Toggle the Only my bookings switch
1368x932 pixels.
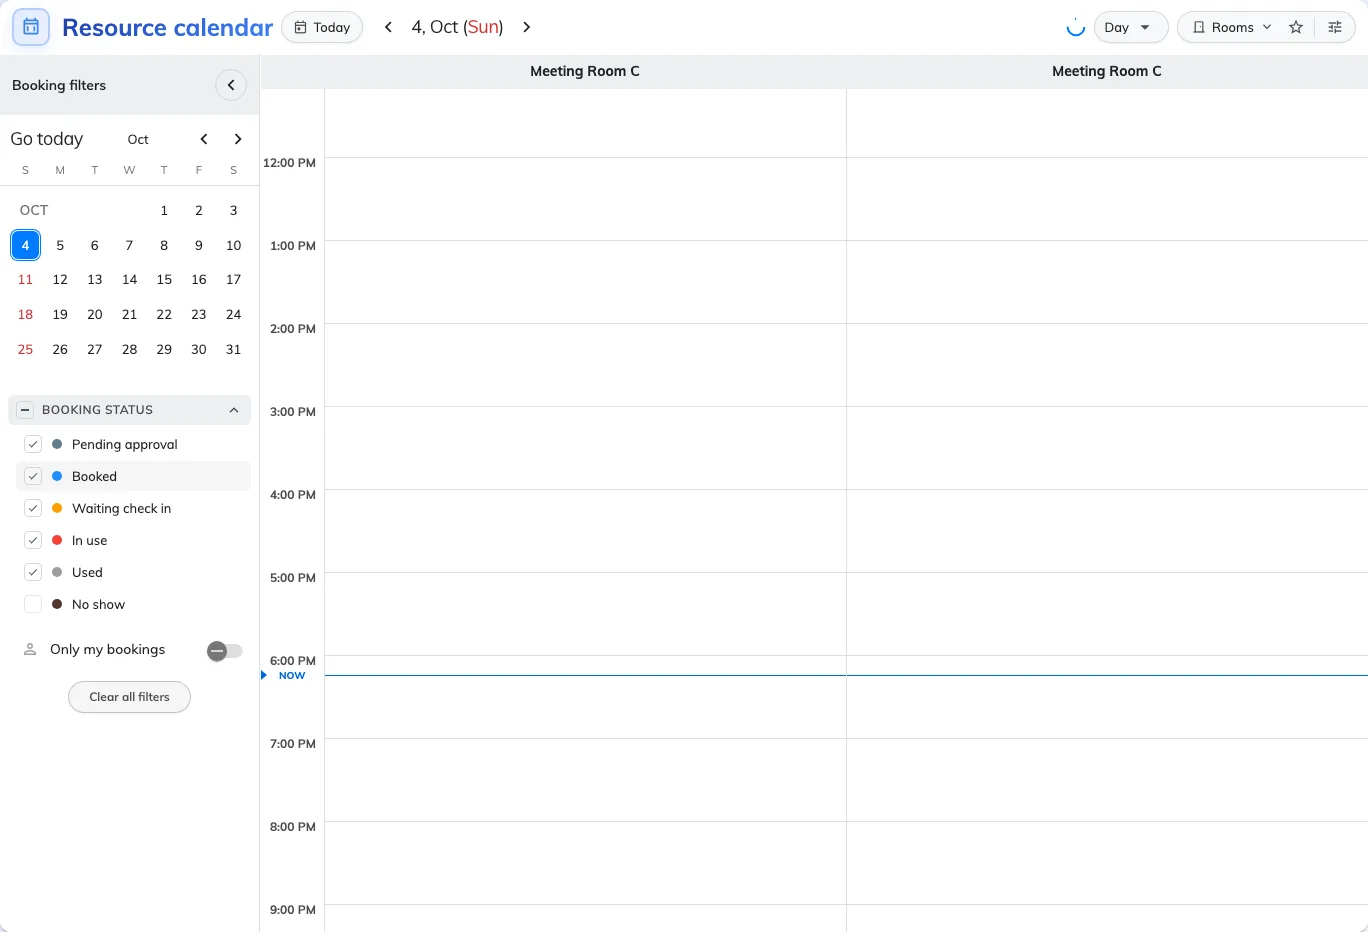pos(225,651)
